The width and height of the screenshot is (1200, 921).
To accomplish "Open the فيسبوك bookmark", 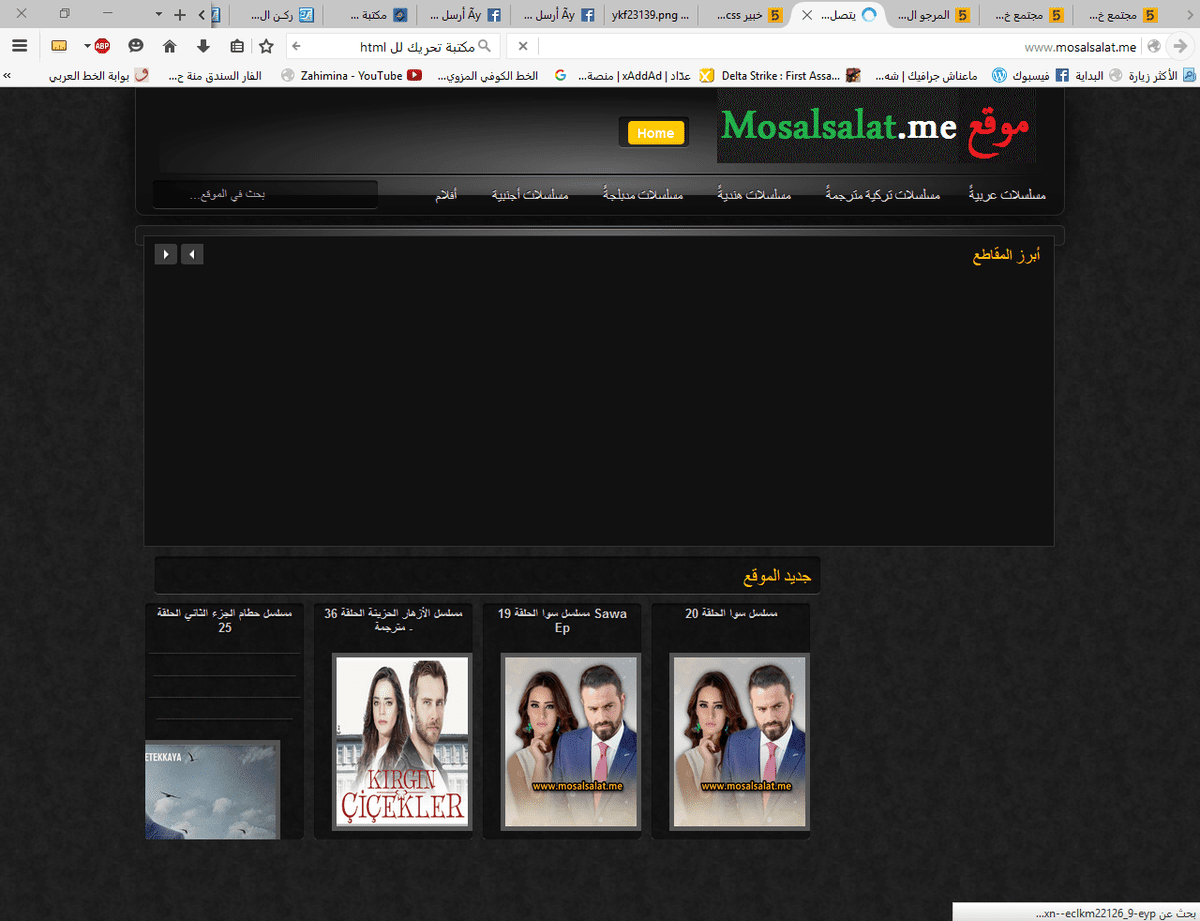I will coord(1040,75).
